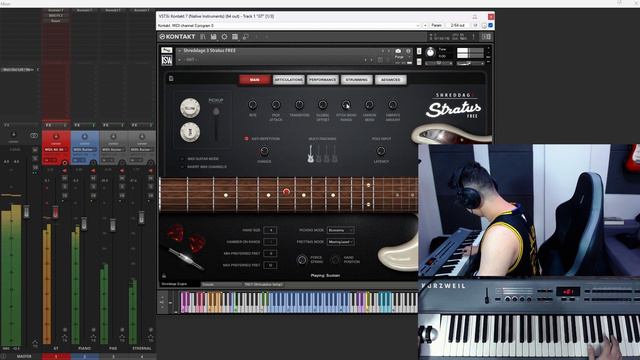
Task: Select the Console bottom tab
Action: pyautogui.click(x=221, y=284)
